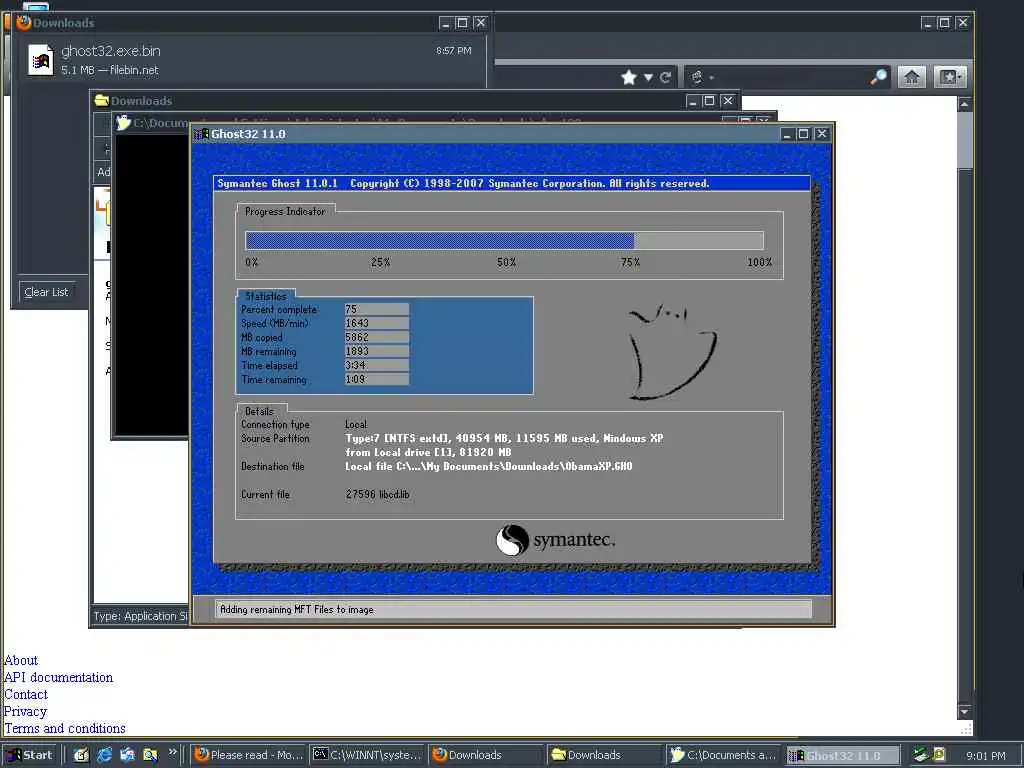Click the bookmark star icon in Firefox
1024x768 pixels.
pyautogui.click(x=629, y=78)
